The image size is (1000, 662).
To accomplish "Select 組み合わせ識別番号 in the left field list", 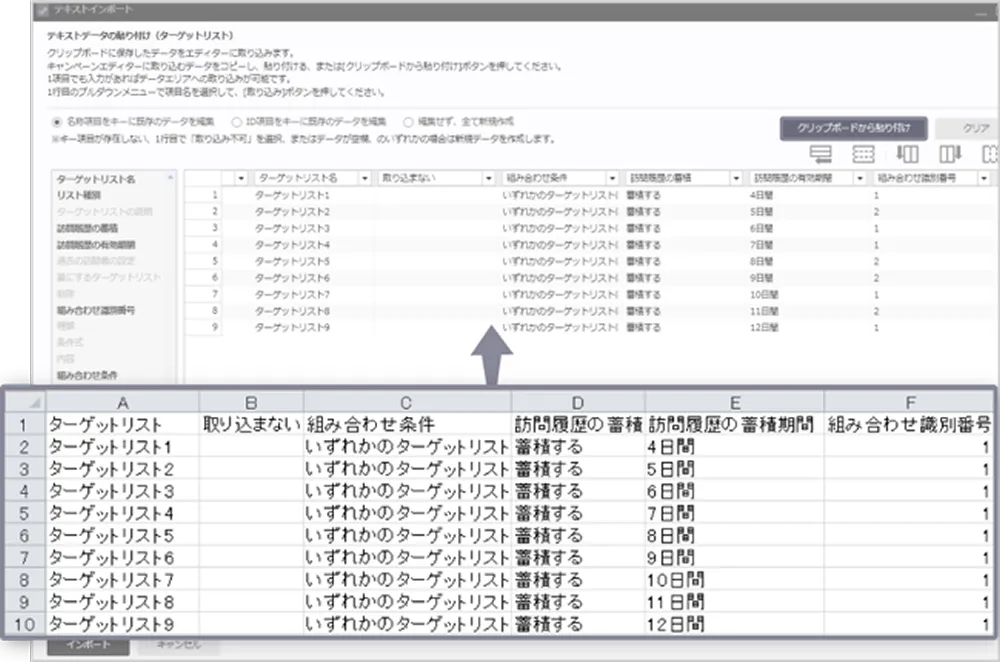I will tap(96, 310).
